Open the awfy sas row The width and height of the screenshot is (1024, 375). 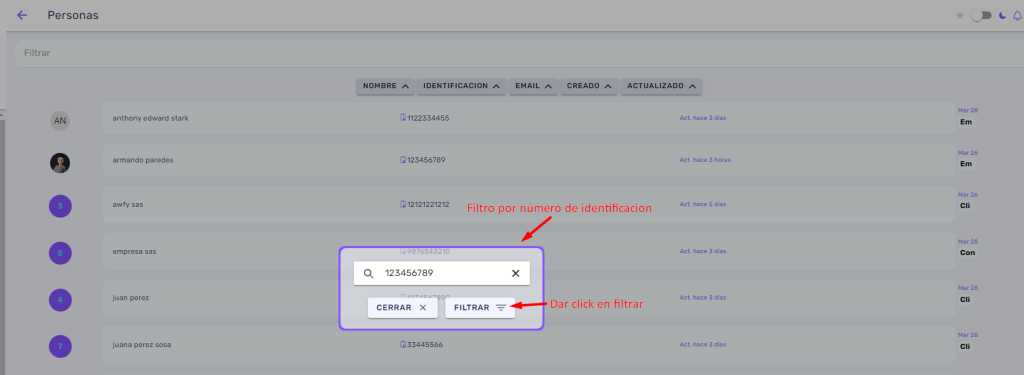pyautogui.click(x=529, y=204)
